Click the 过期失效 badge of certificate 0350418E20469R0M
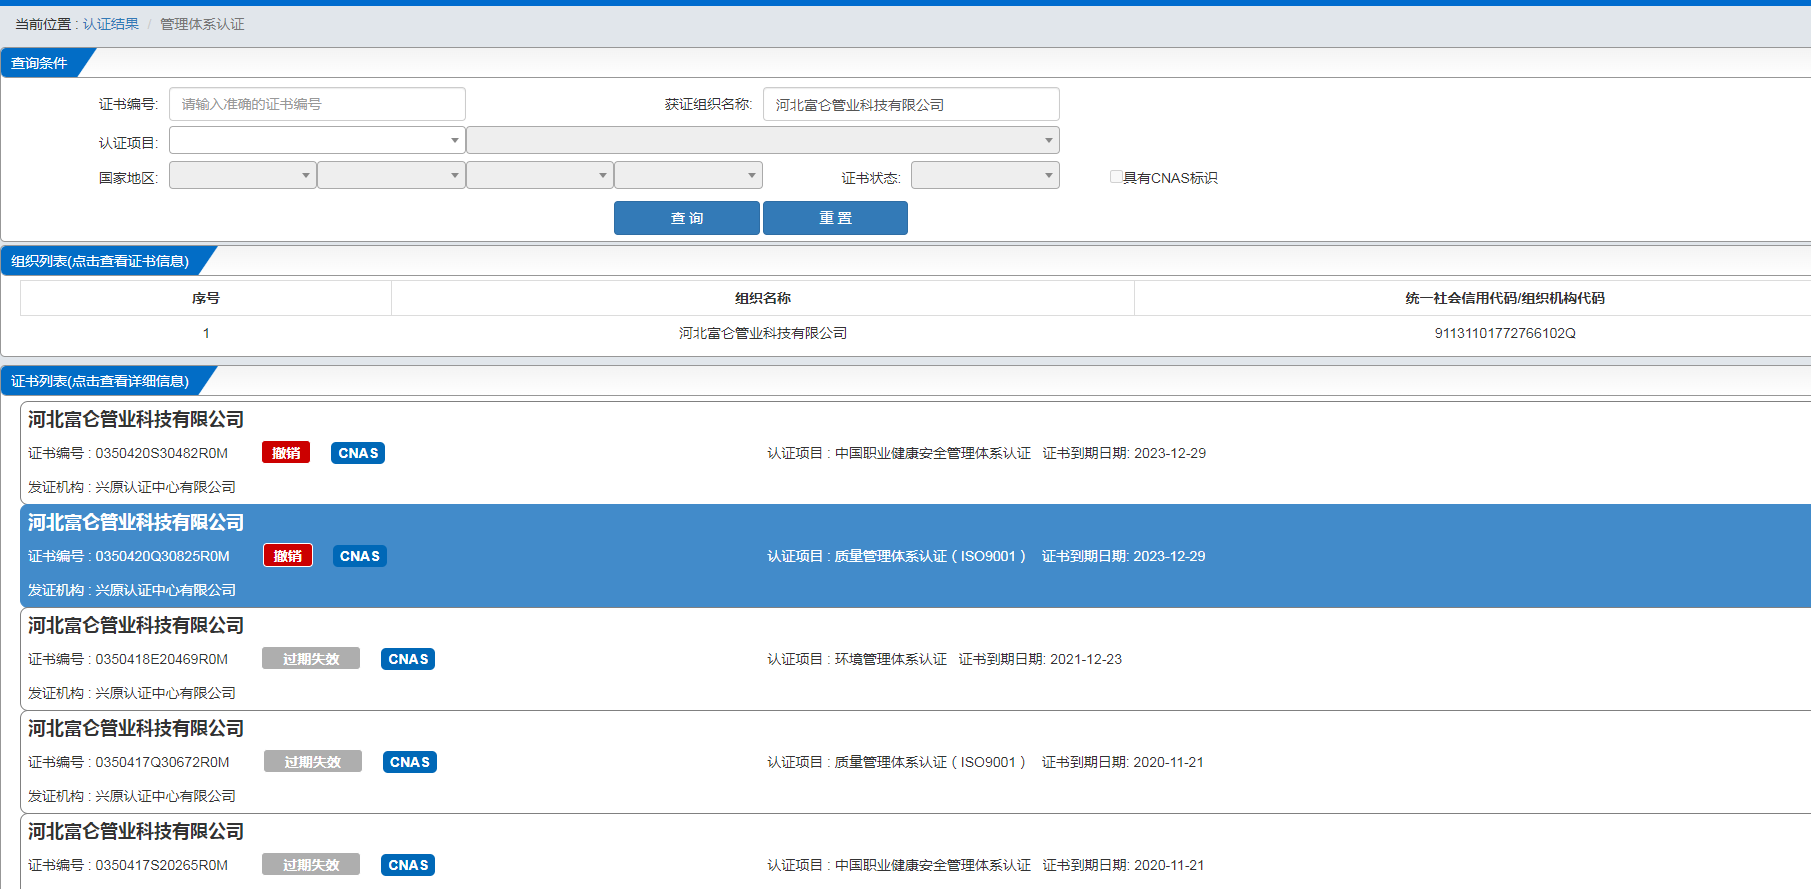This screenshot has width=1811, height=889. pos(311,659)
